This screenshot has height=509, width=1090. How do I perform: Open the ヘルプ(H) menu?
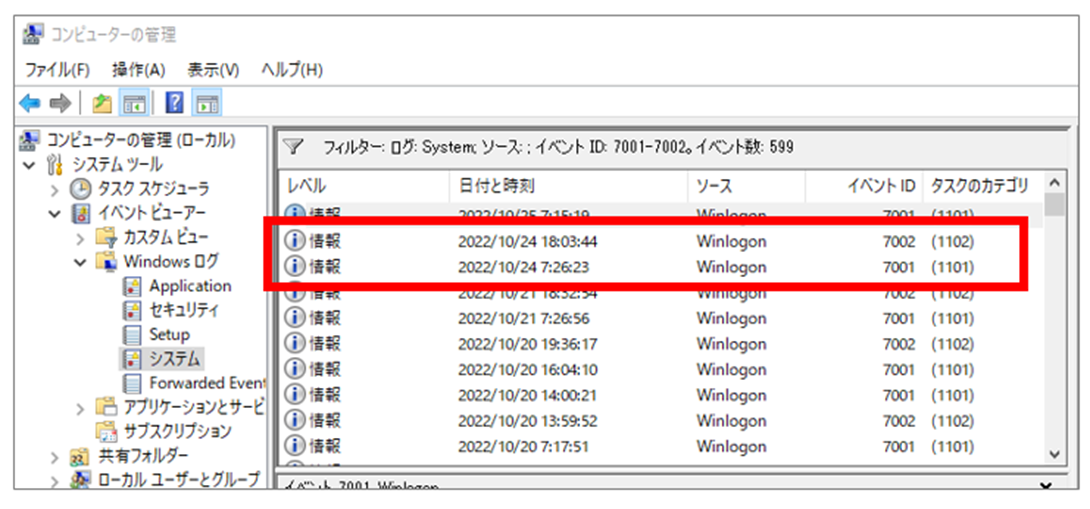(292, 70)
